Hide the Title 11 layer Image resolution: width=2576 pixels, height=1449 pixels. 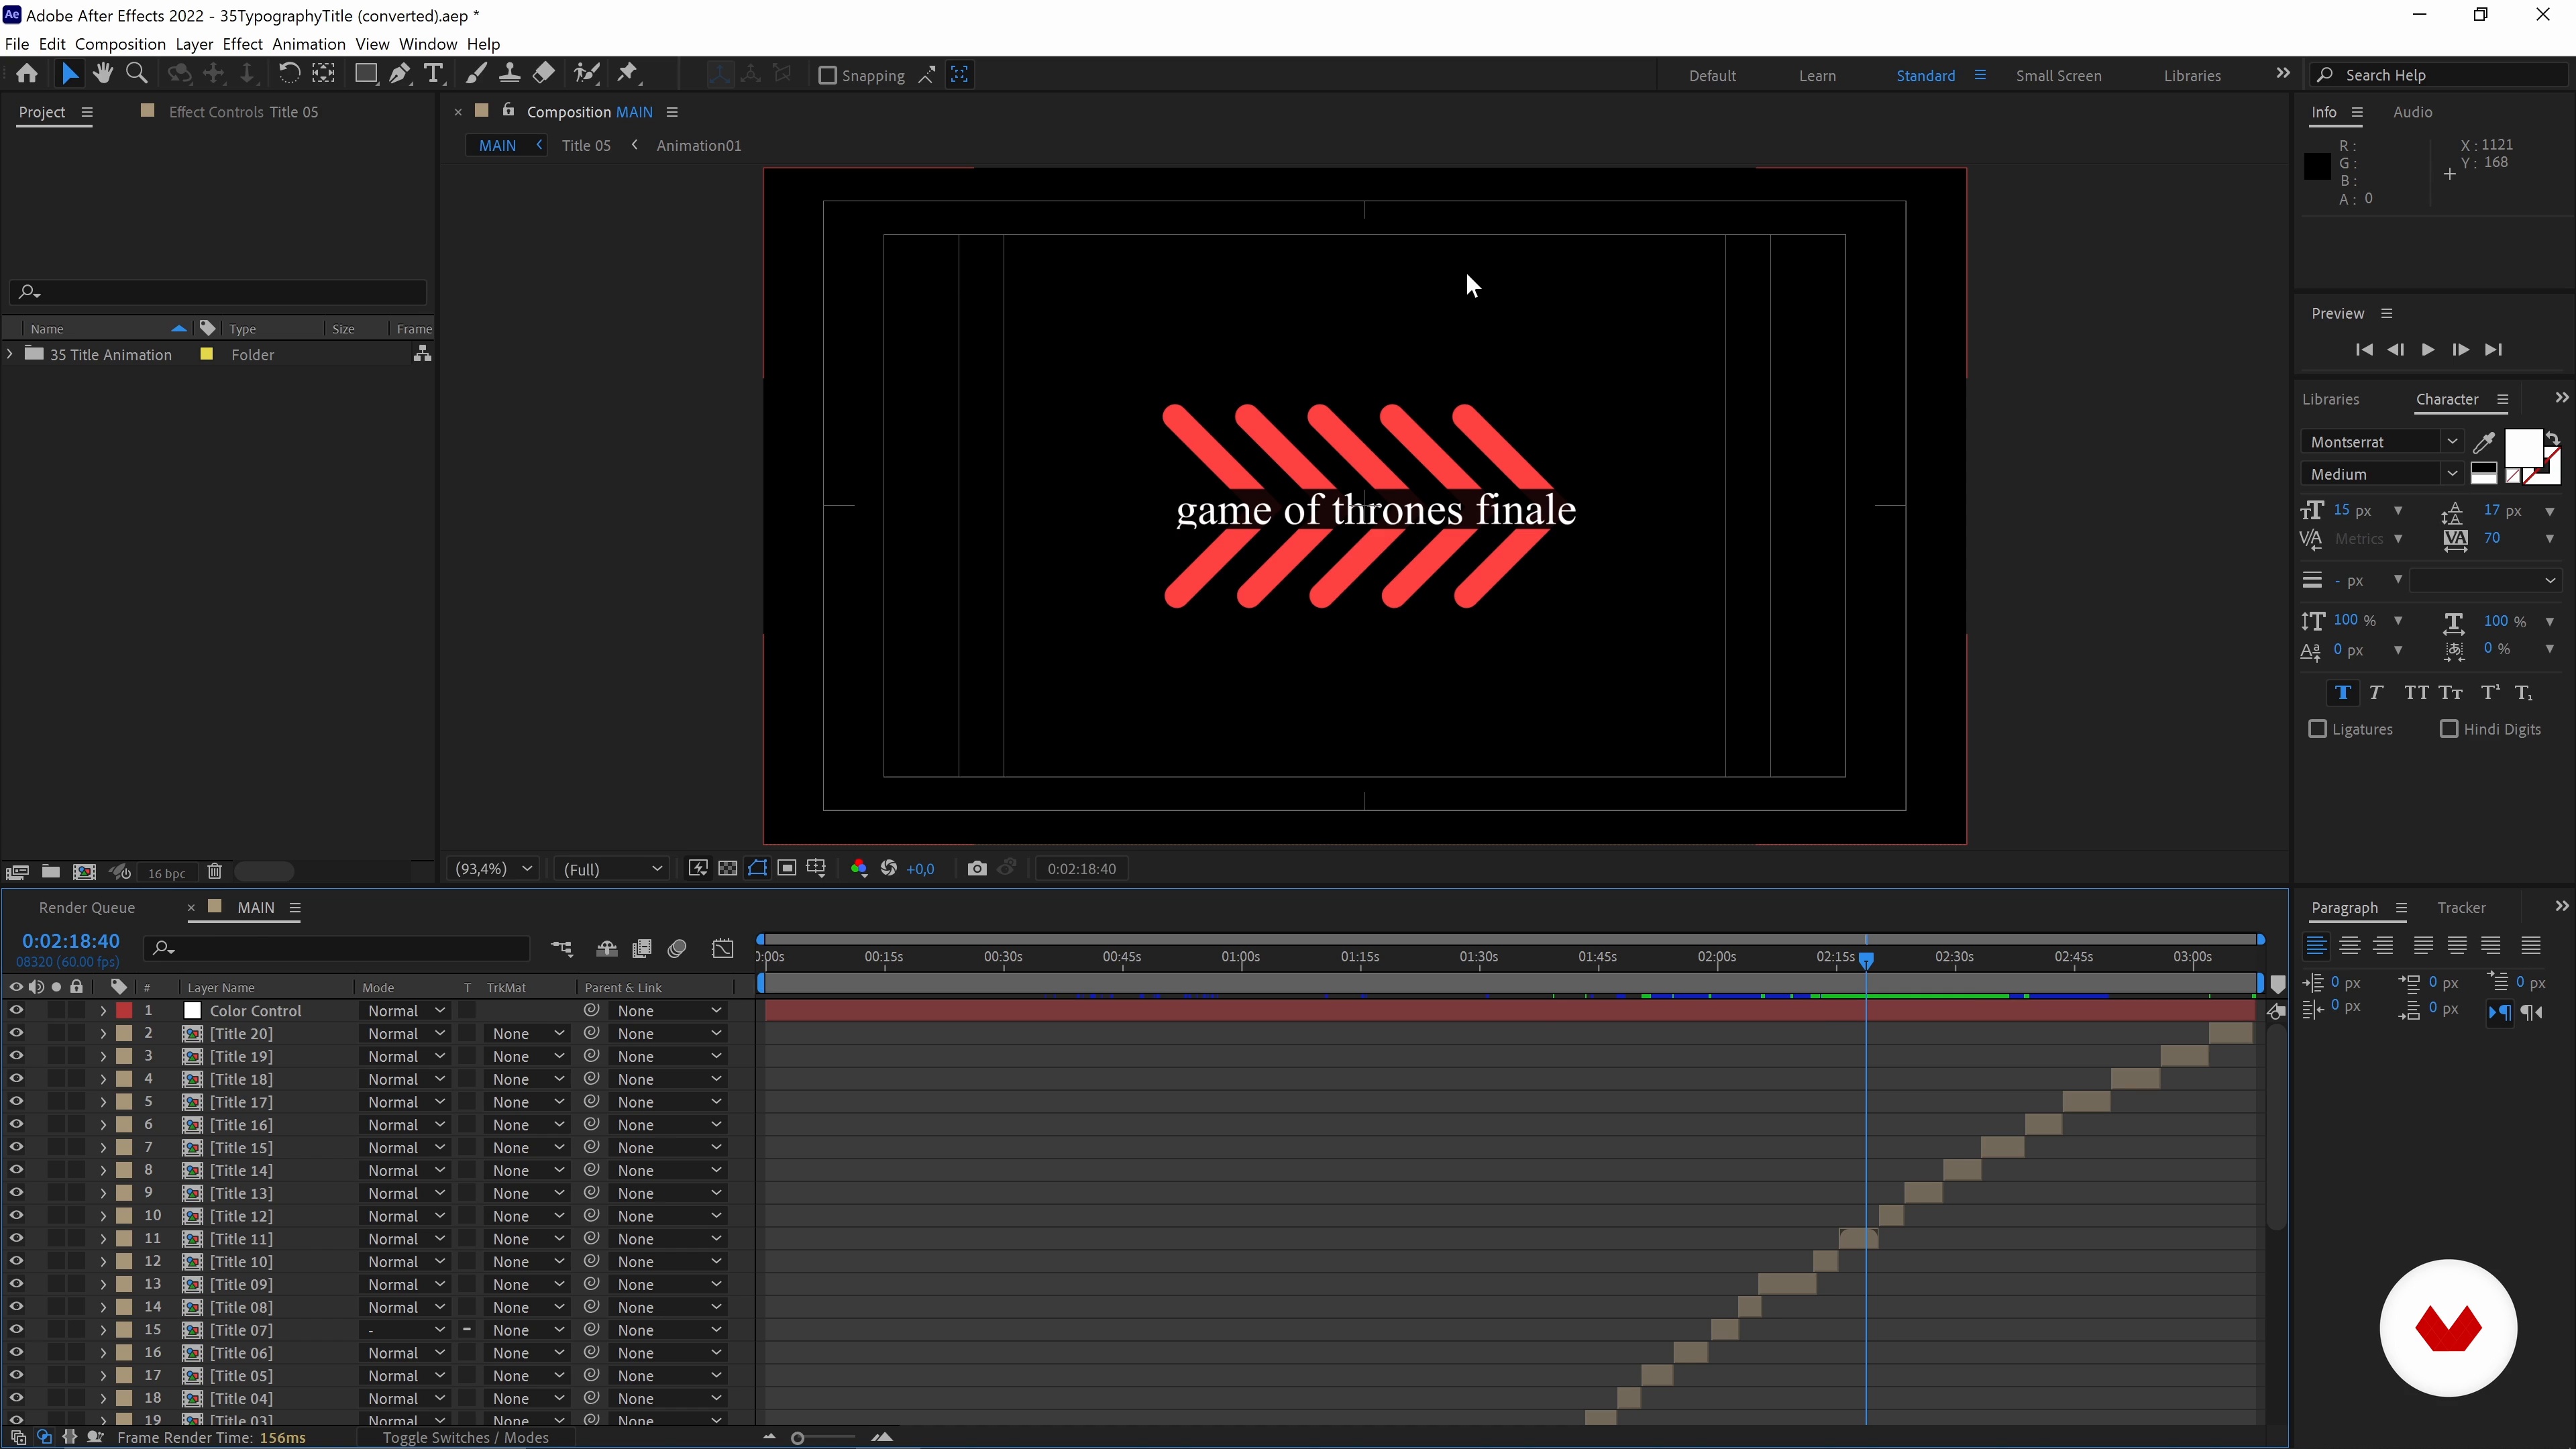[16, 1238]
